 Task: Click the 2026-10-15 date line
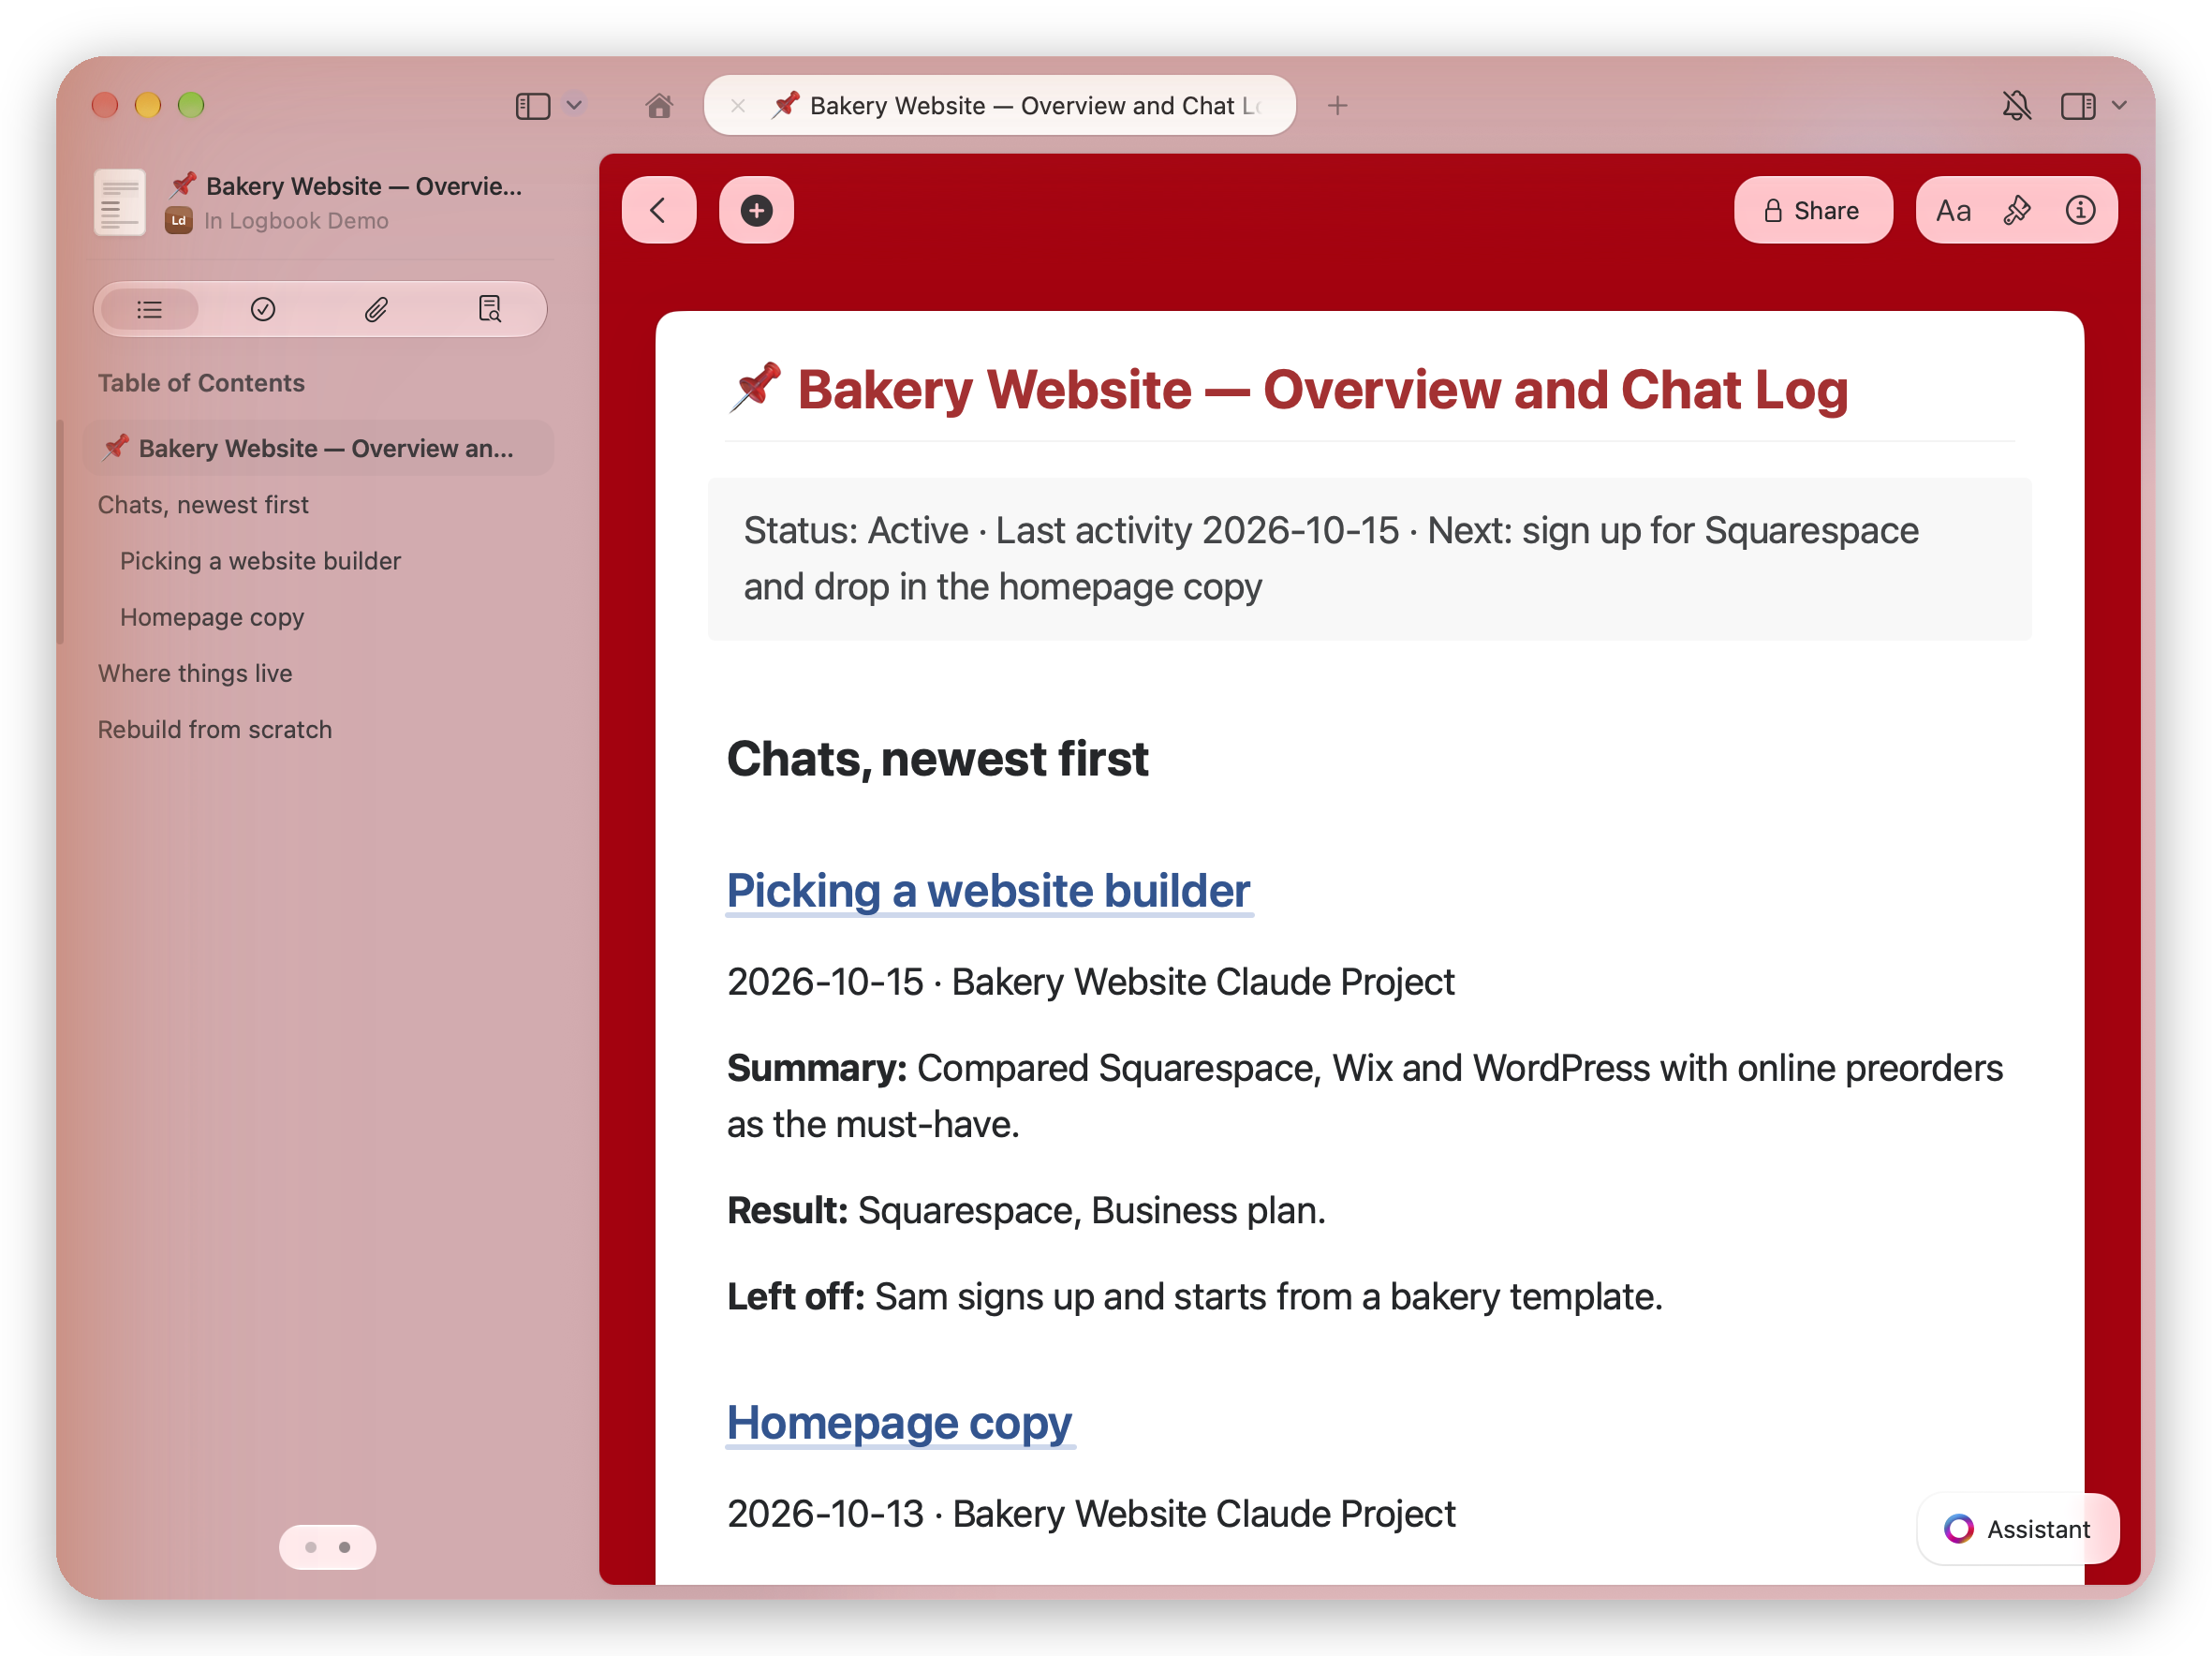1090,982
